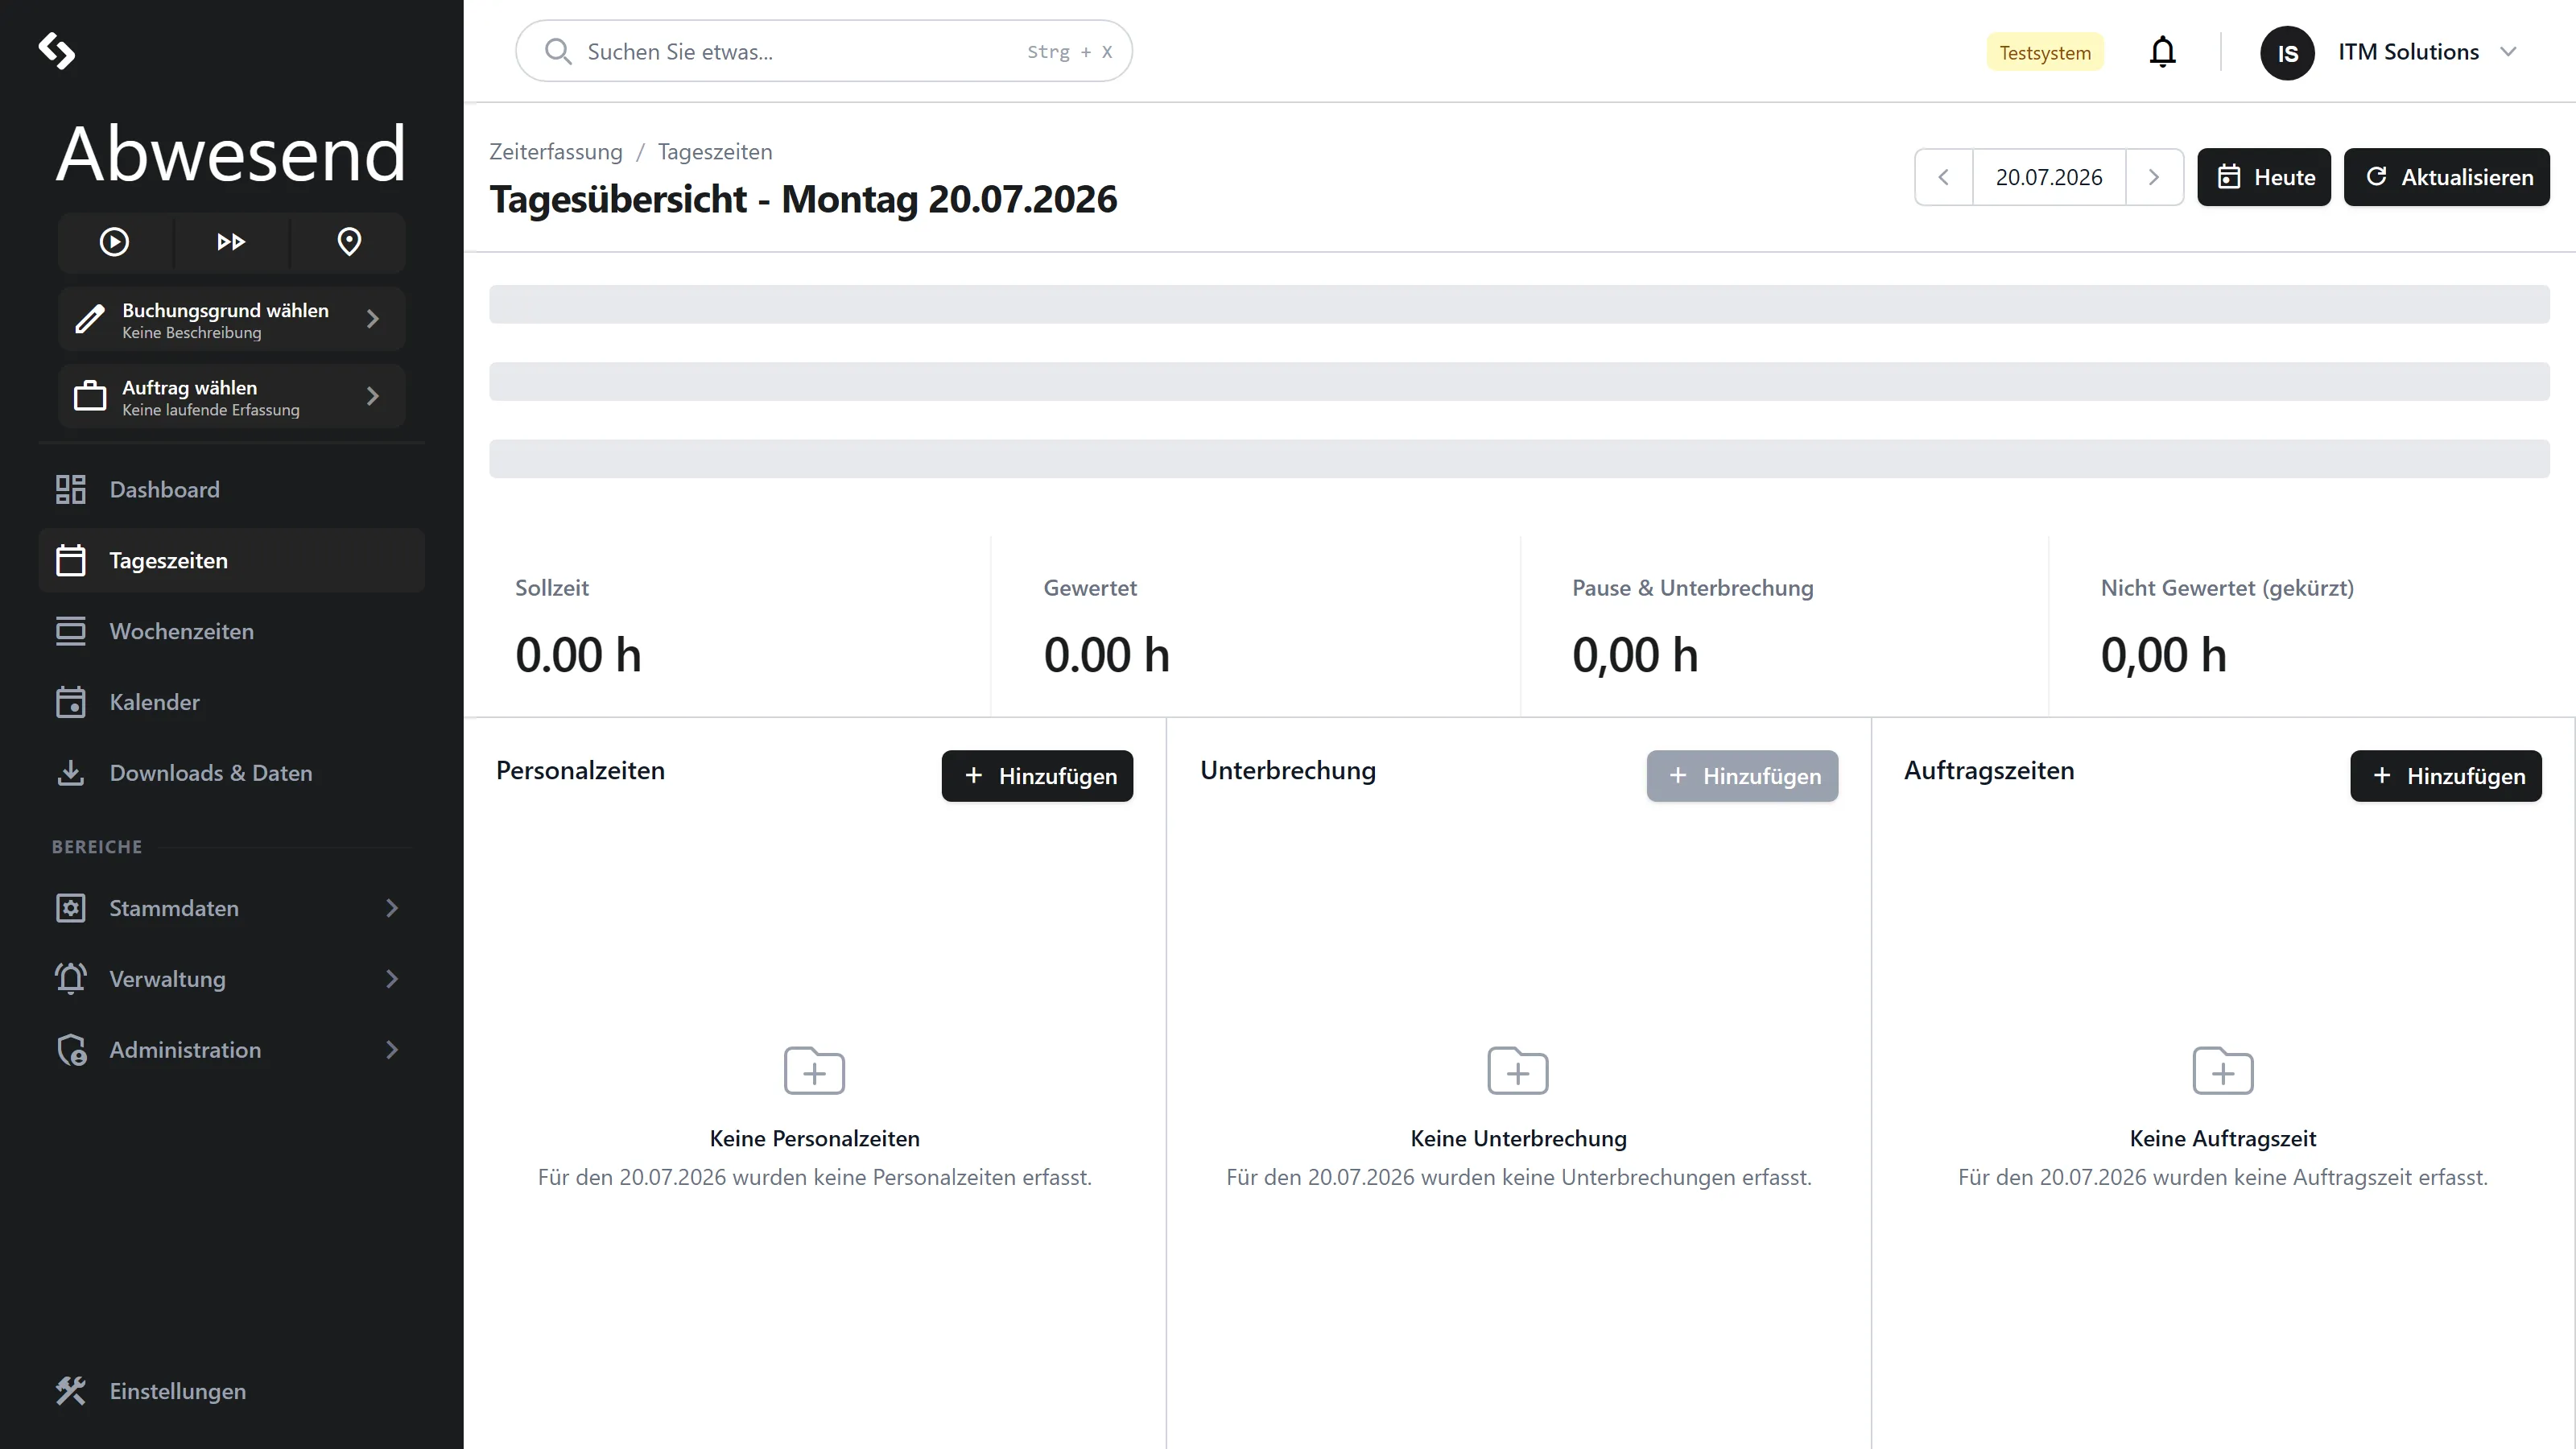Viewport: 2576px width, 1449px height.
Task: Open the Dashboard menu item
Action: click(231, 490)
